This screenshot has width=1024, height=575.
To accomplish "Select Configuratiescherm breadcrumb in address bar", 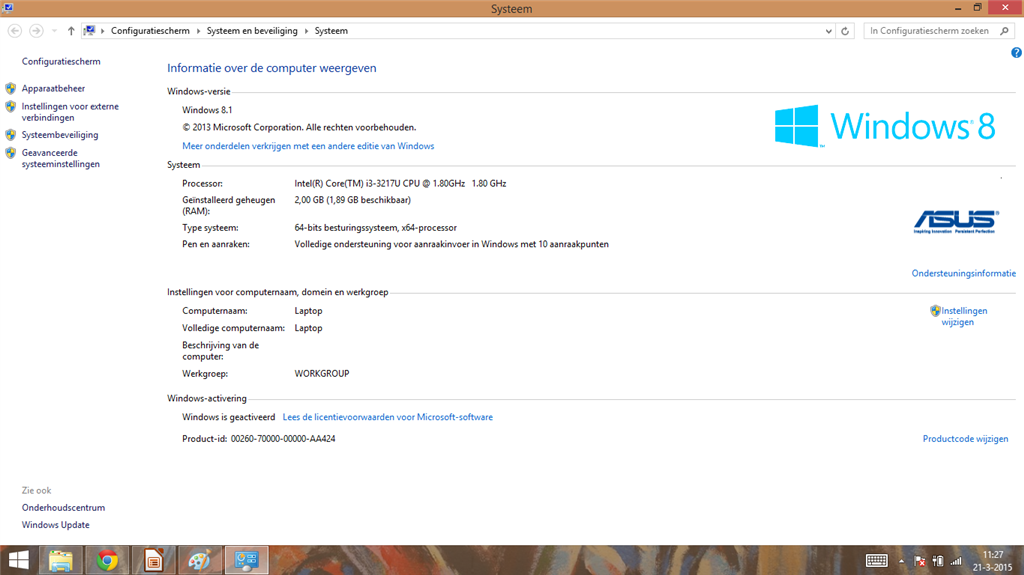I will pos(150,31).
